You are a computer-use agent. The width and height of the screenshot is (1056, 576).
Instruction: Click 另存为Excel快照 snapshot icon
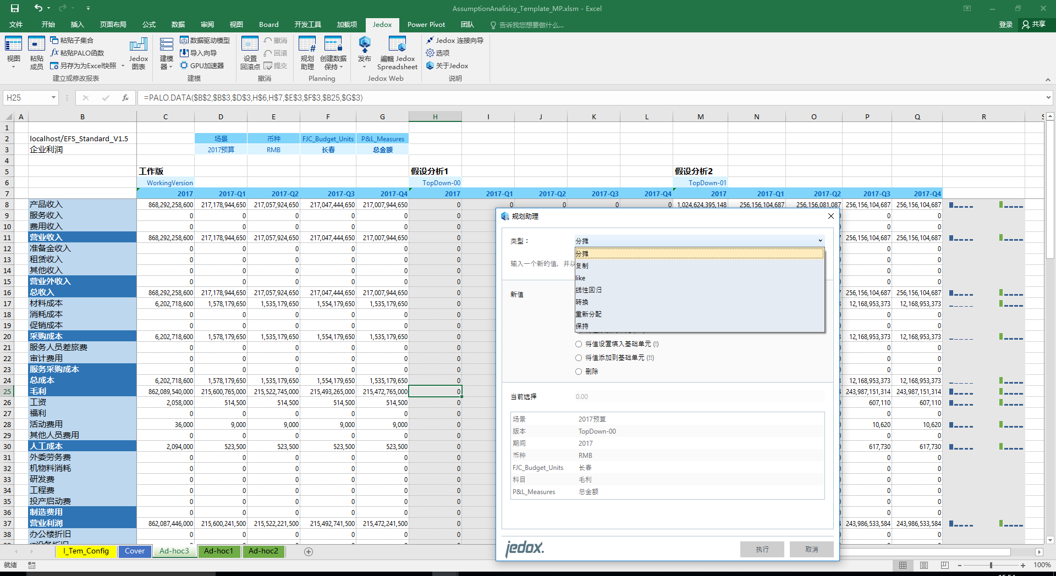[55, 65]
